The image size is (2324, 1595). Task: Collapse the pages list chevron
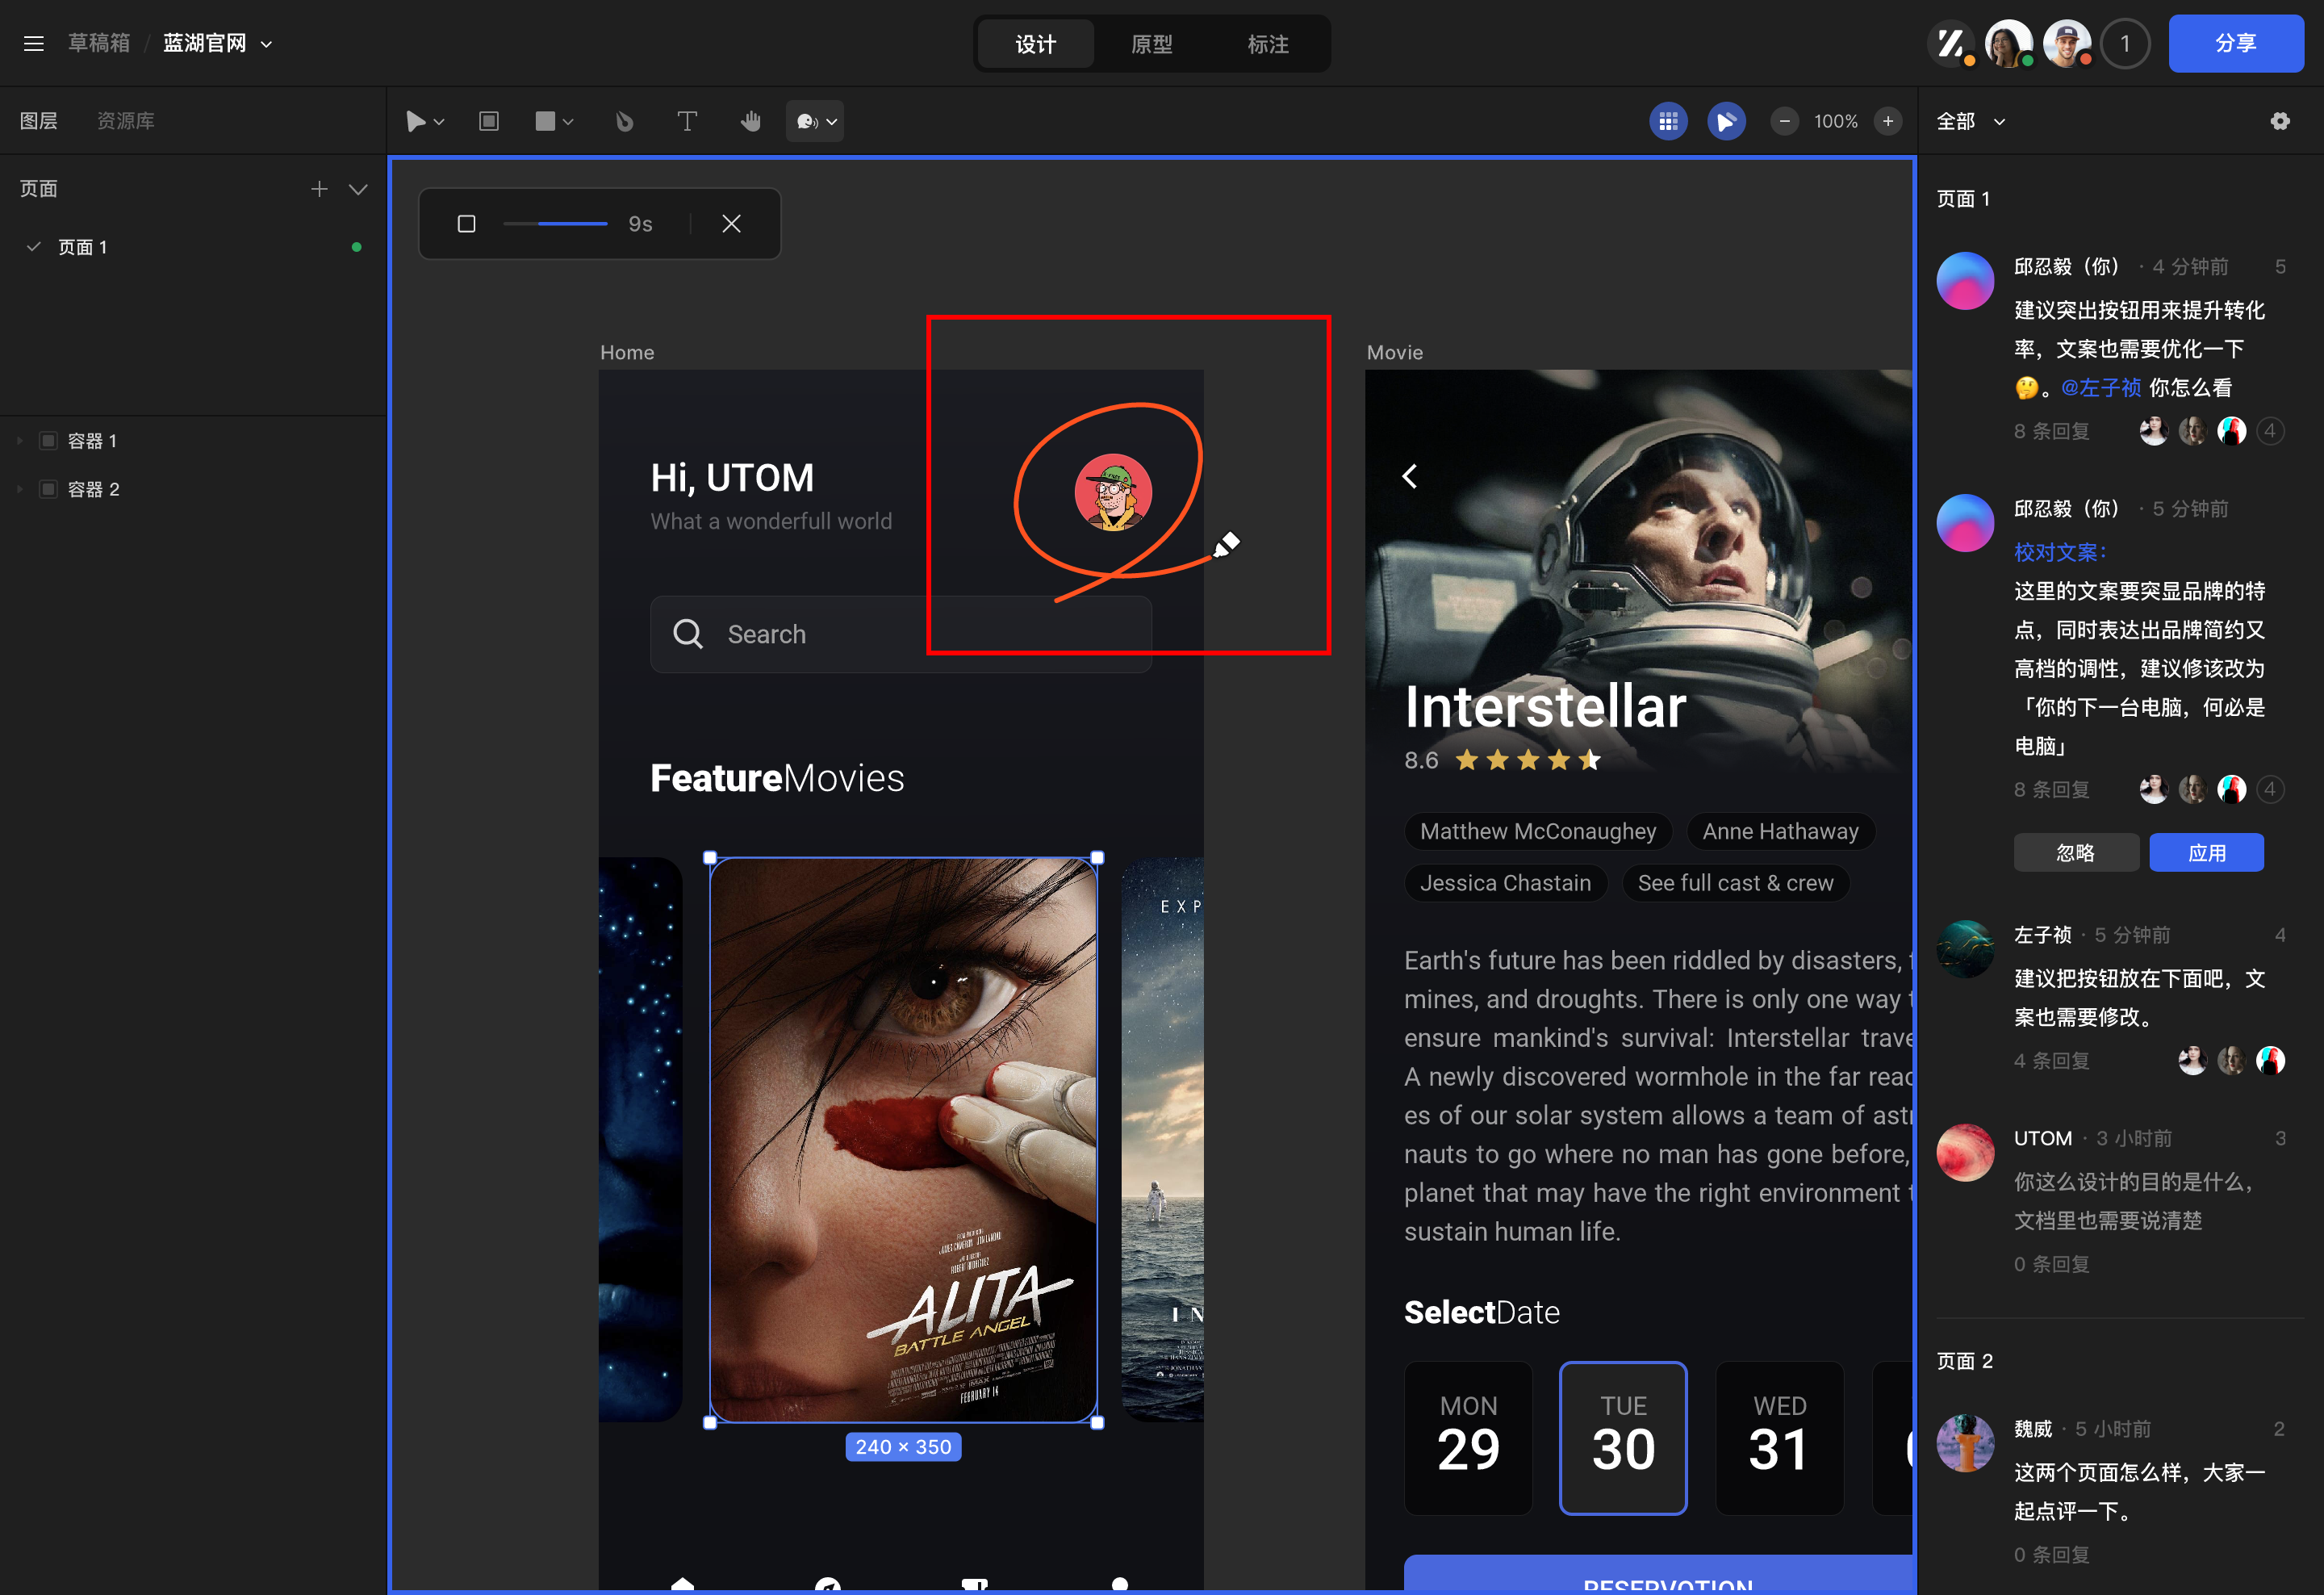358,189
